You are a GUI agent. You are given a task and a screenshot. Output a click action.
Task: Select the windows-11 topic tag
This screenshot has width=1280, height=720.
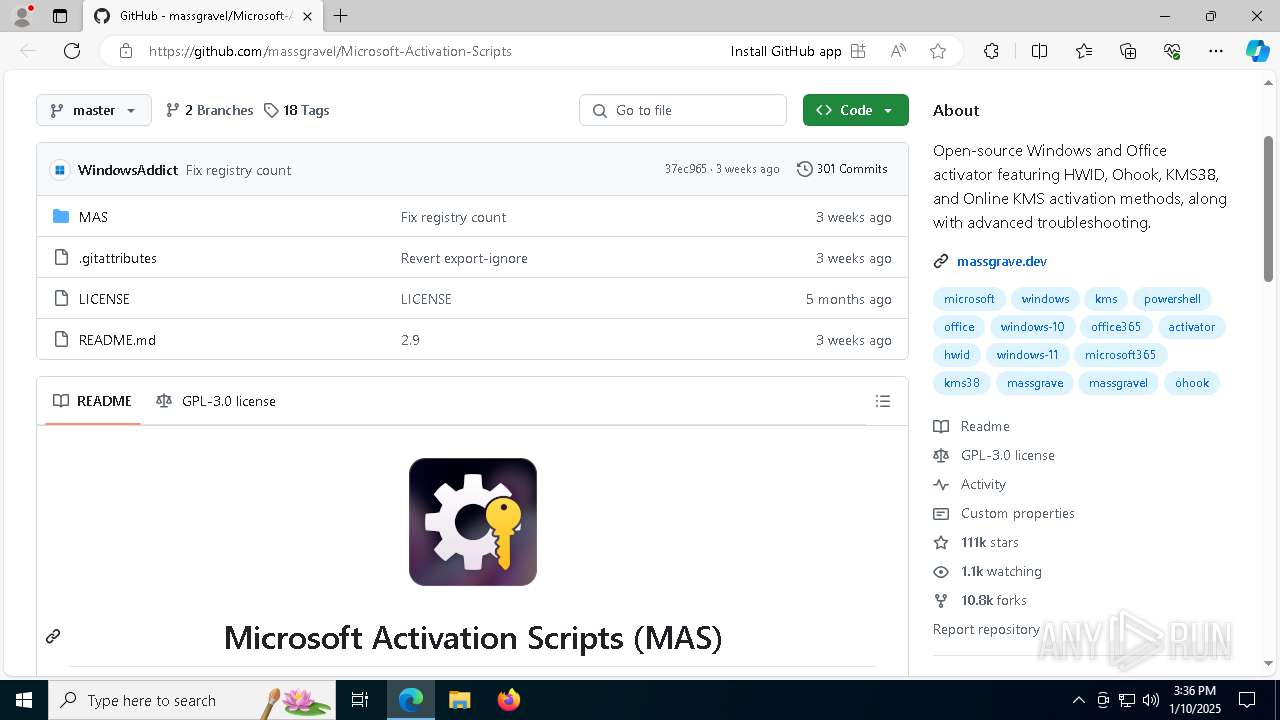pos(1027,355)
